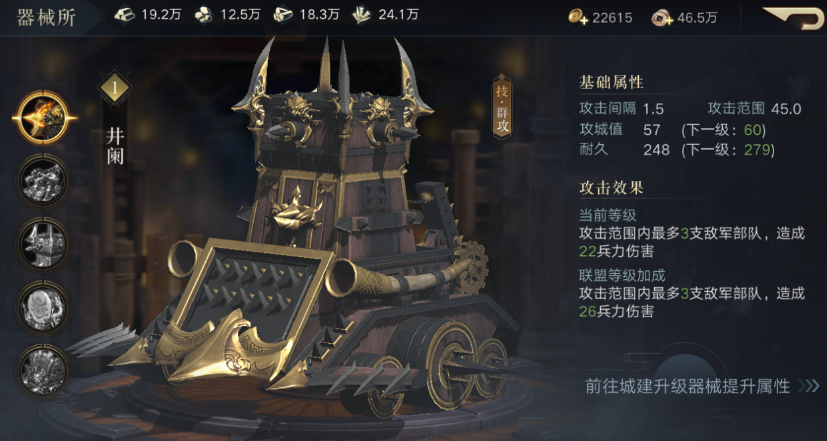827x441 pixels.
Task: Tap the grain resource icon showing 12.5万
Action: pyautogui.click(x=204, y=15)
